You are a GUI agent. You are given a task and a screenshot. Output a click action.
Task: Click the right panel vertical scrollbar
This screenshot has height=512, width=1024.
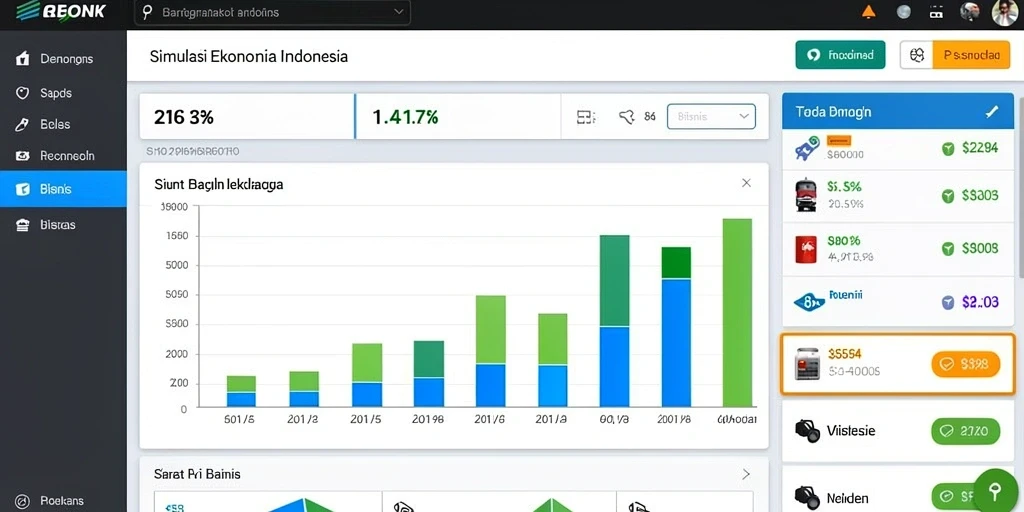pos(1021,189)
